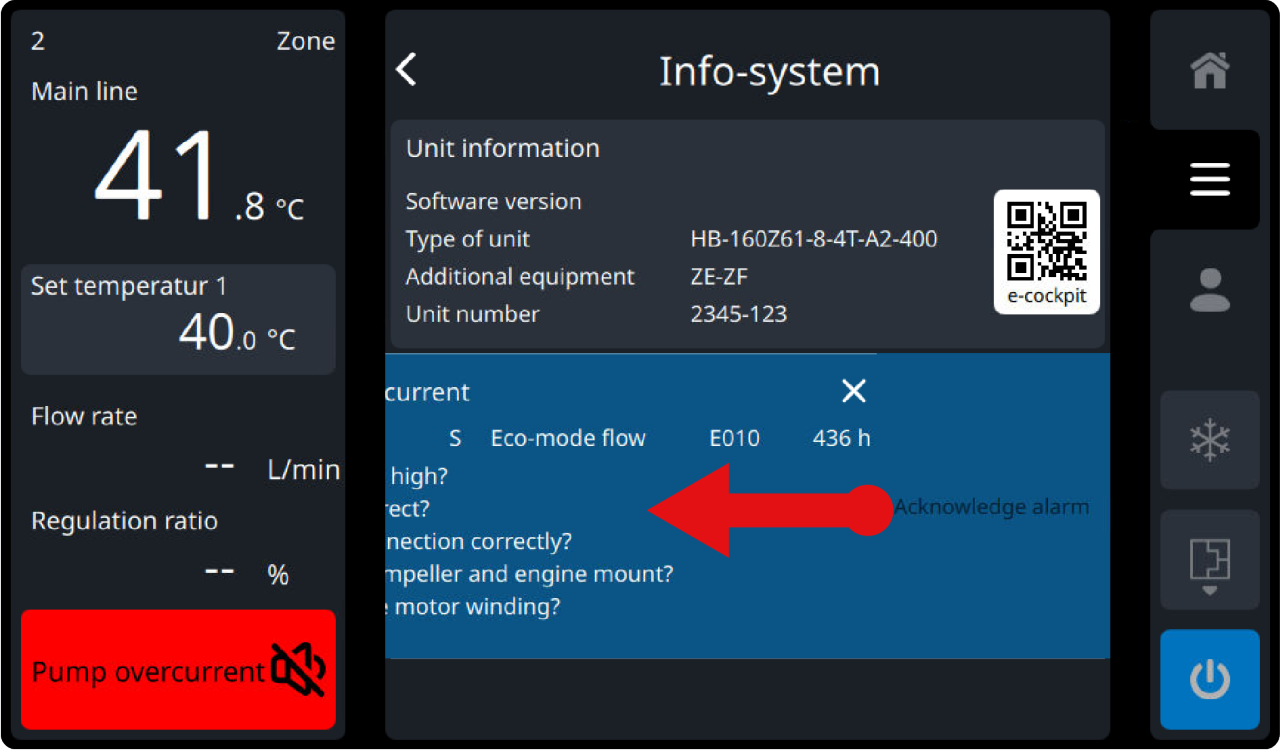Scan the e-cockpit QR code
1280x750 pixels.
pyautogui.click(x=1046, y=241)
